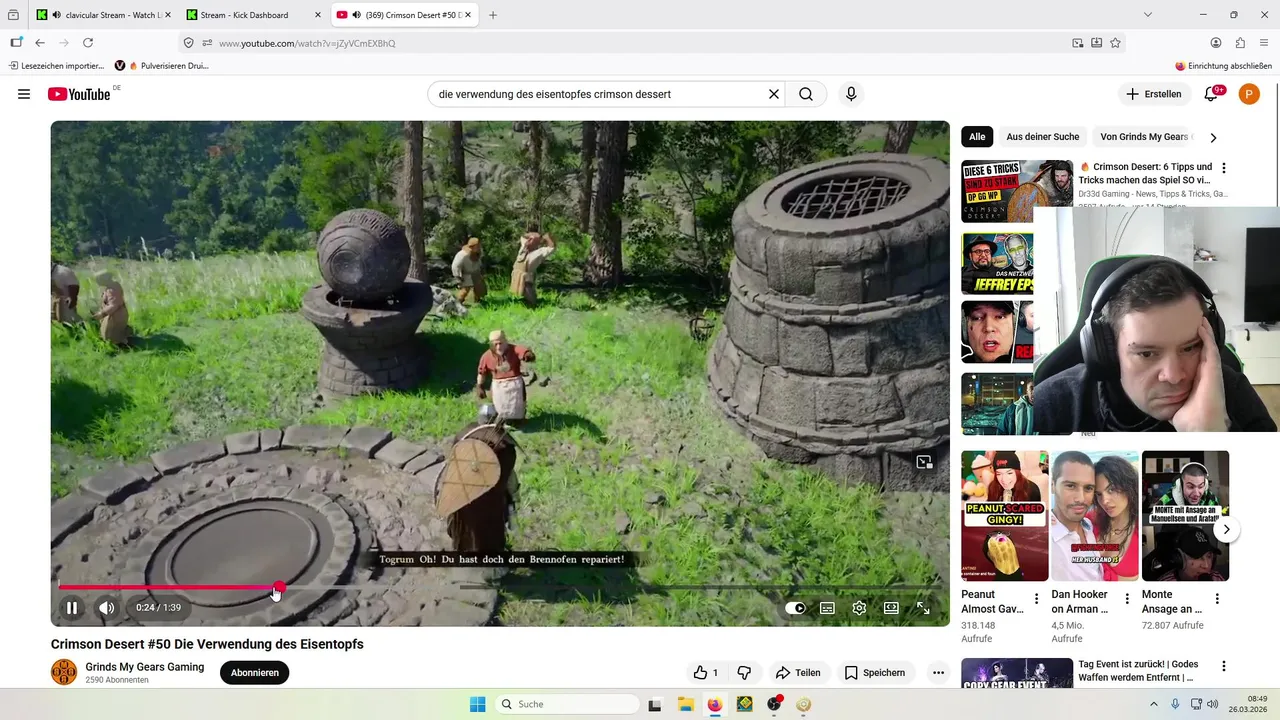Go back in browser history
Image resolution: width=1280 pixels, height=720 pixels.
pyautogui.click(x=40, y=43)
